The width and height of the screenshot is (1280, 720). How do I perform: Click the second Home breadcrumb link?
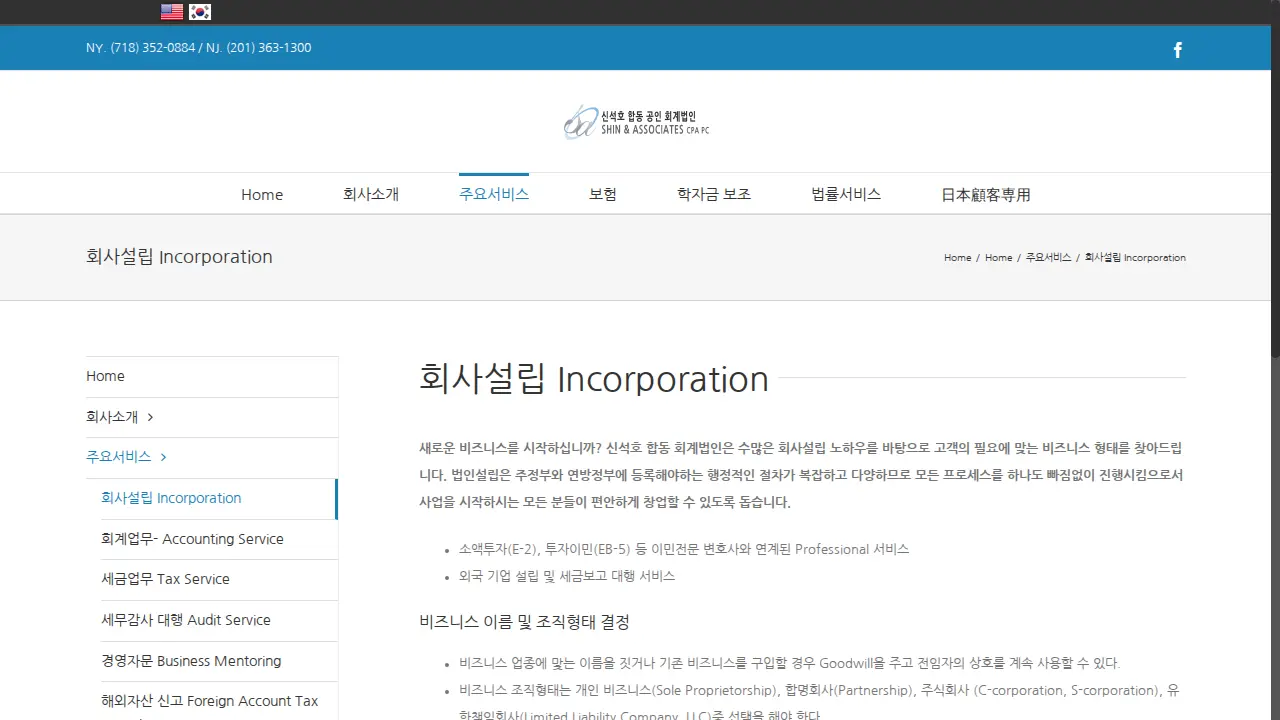coord(999,258)
